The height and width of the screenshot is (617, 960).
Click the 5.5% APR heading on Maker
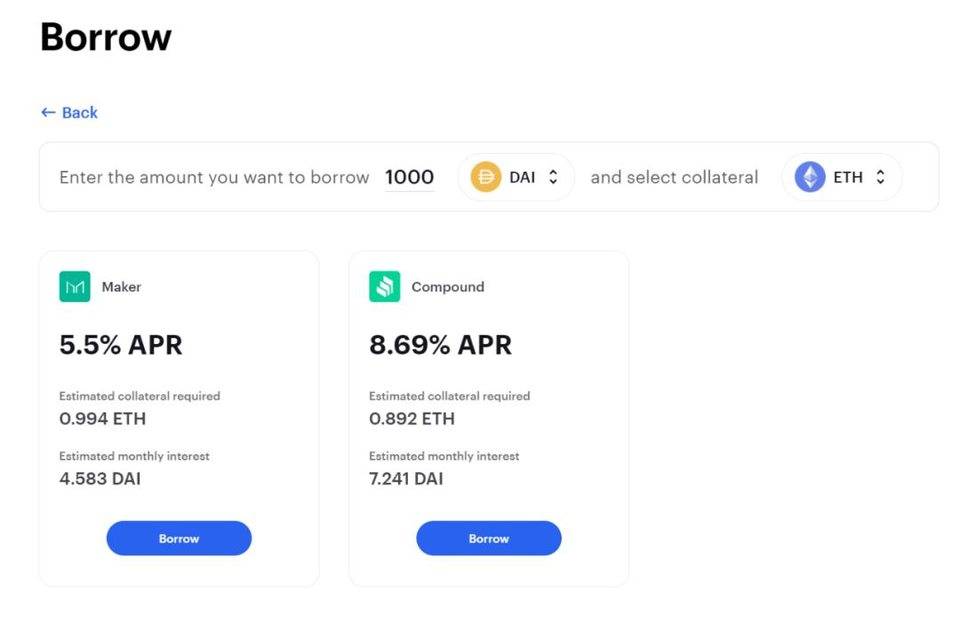(119, 344)
